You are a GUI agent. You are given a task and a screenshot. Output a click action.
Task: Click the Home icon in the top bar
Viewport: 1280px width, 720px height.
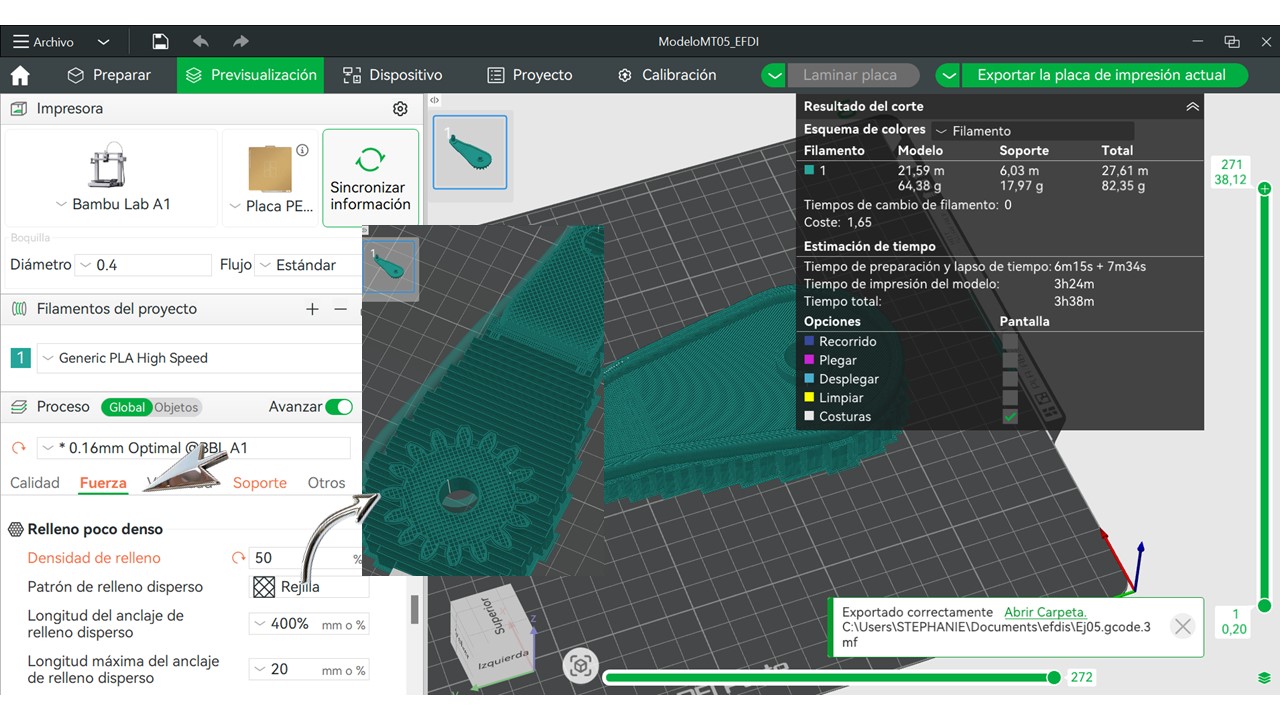(20, 76)
